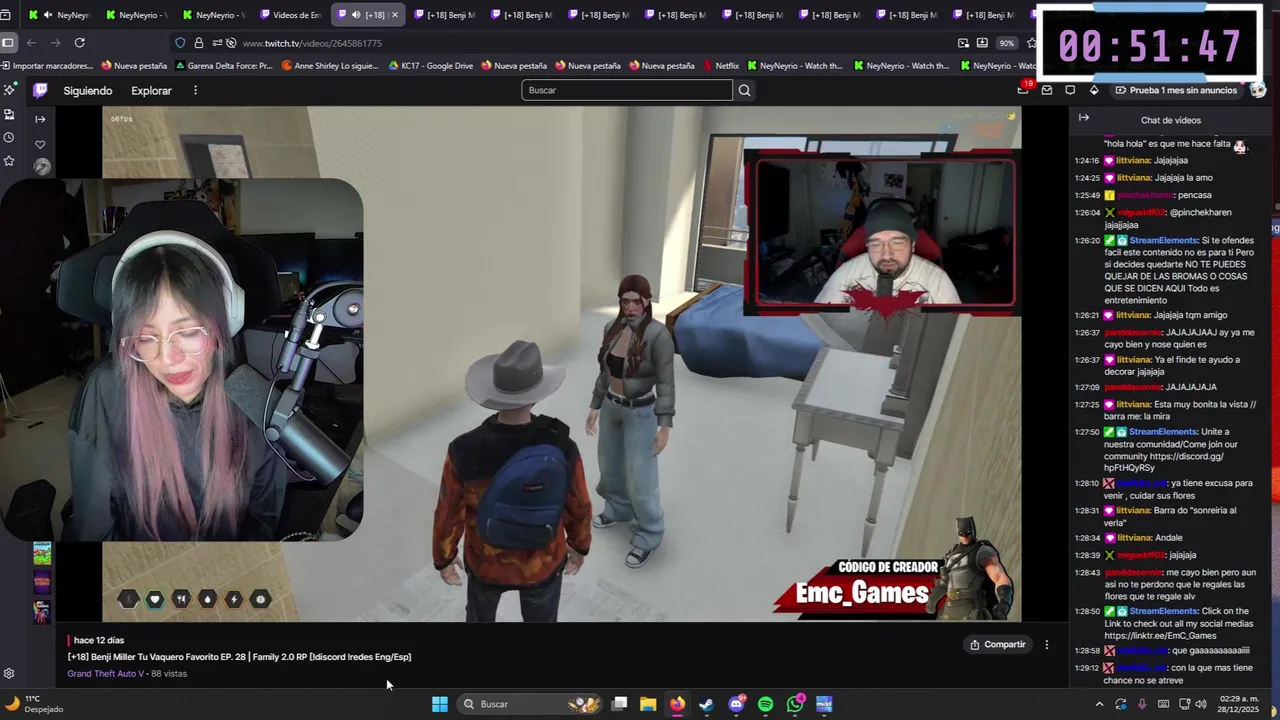
Task: Mute the active [+18] tab audio icon
Action: click(x=356, y=15)
